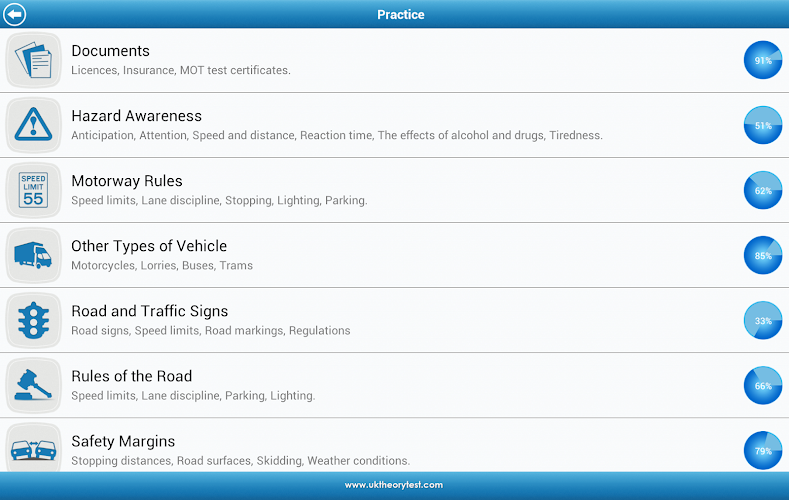Select the traffic light icon

[34, 320]
